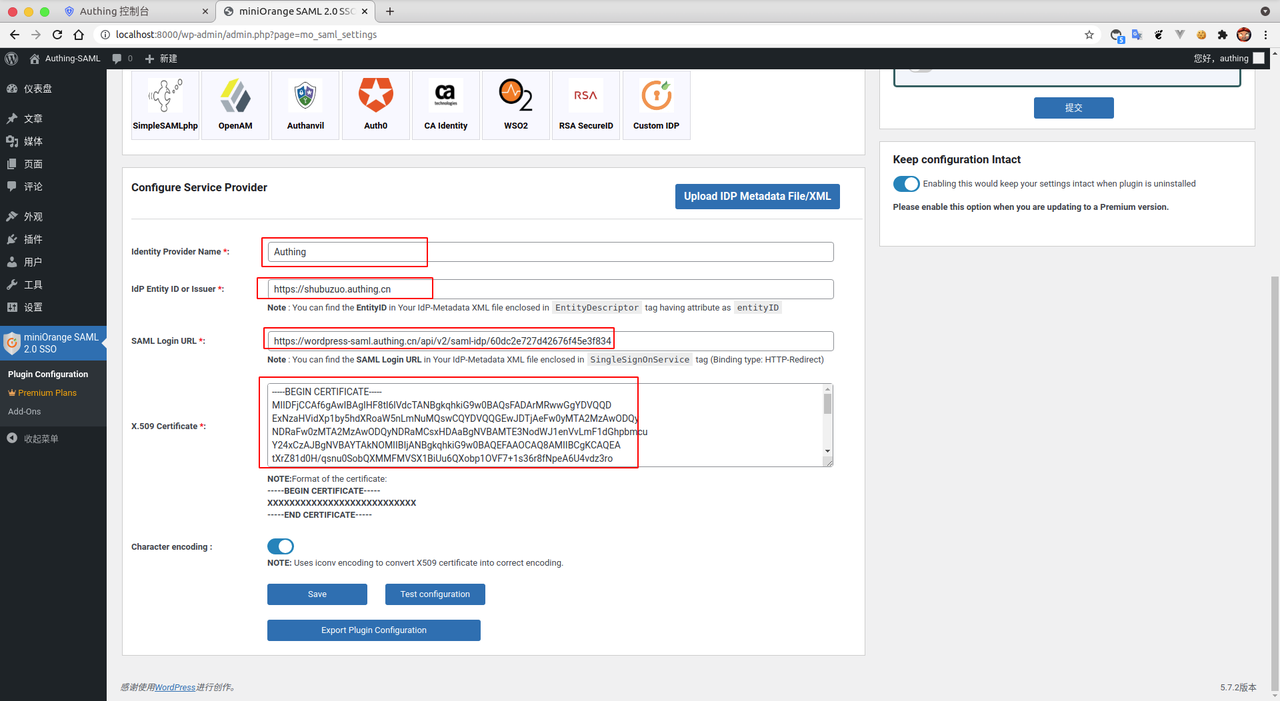Pick the Authanvil identity provider tile

pyautogui.click(x=305, y=104)
